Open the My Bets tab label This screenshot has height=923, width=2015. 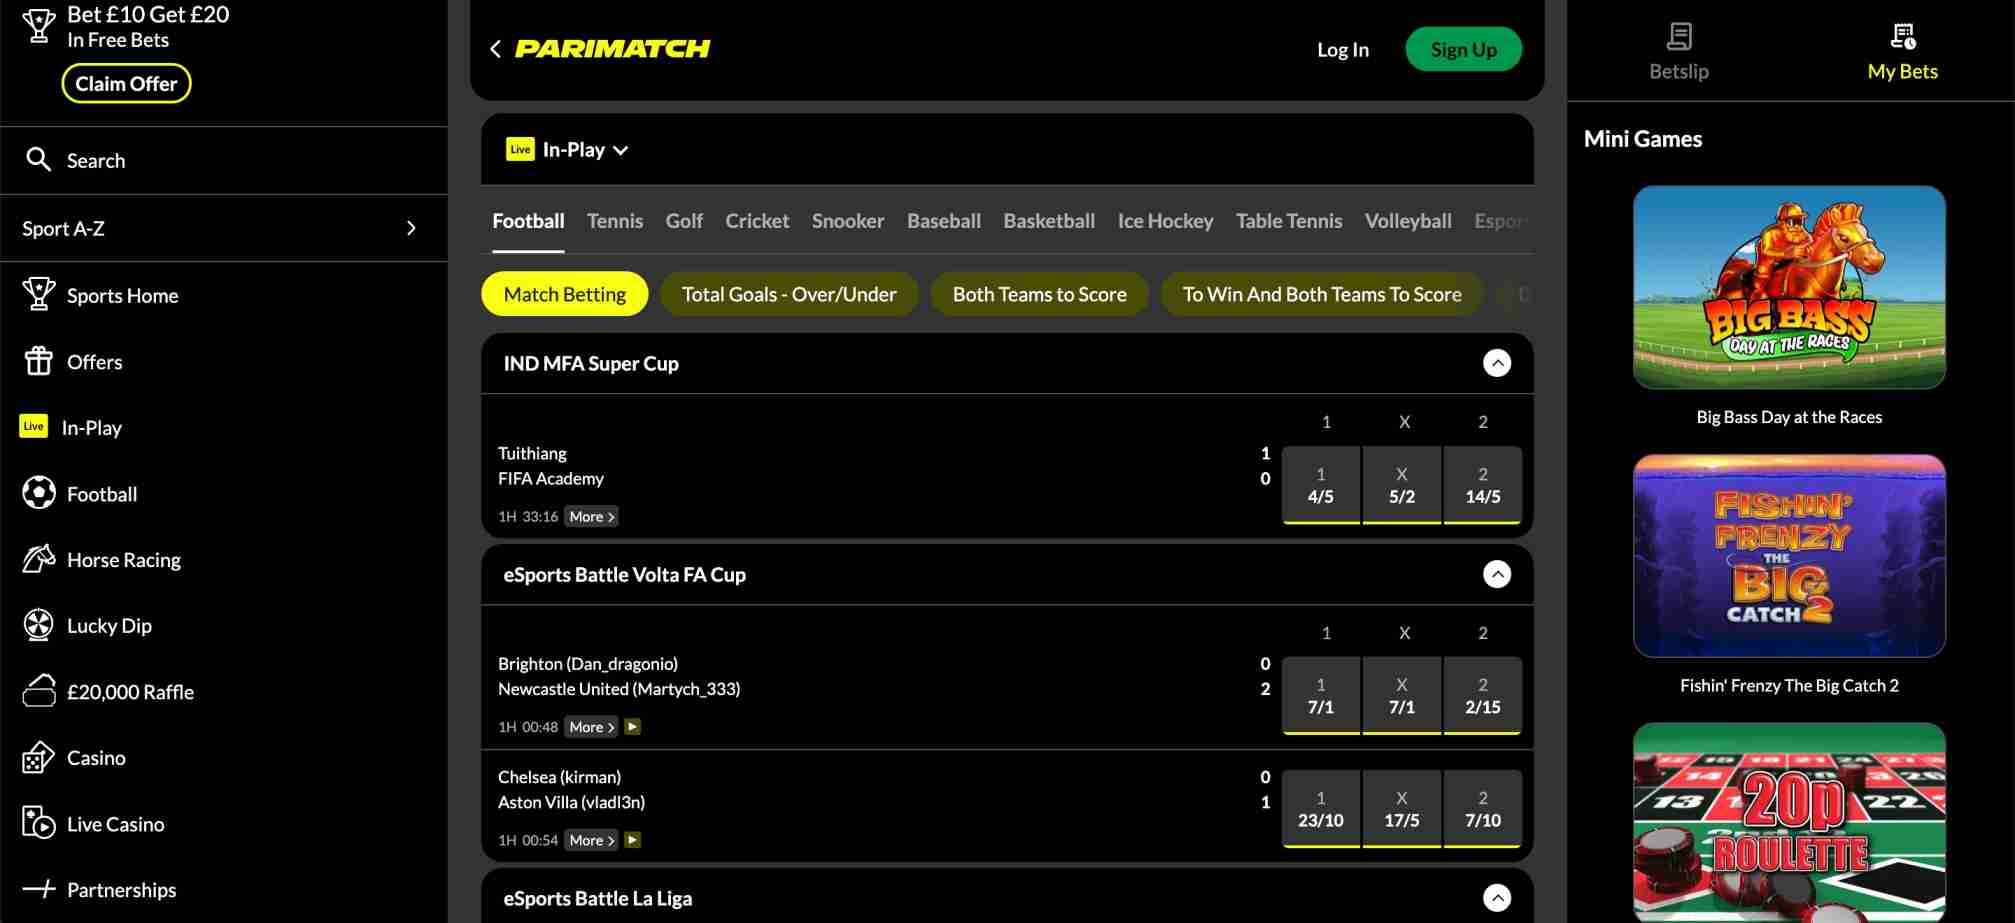pos(1902,71)
